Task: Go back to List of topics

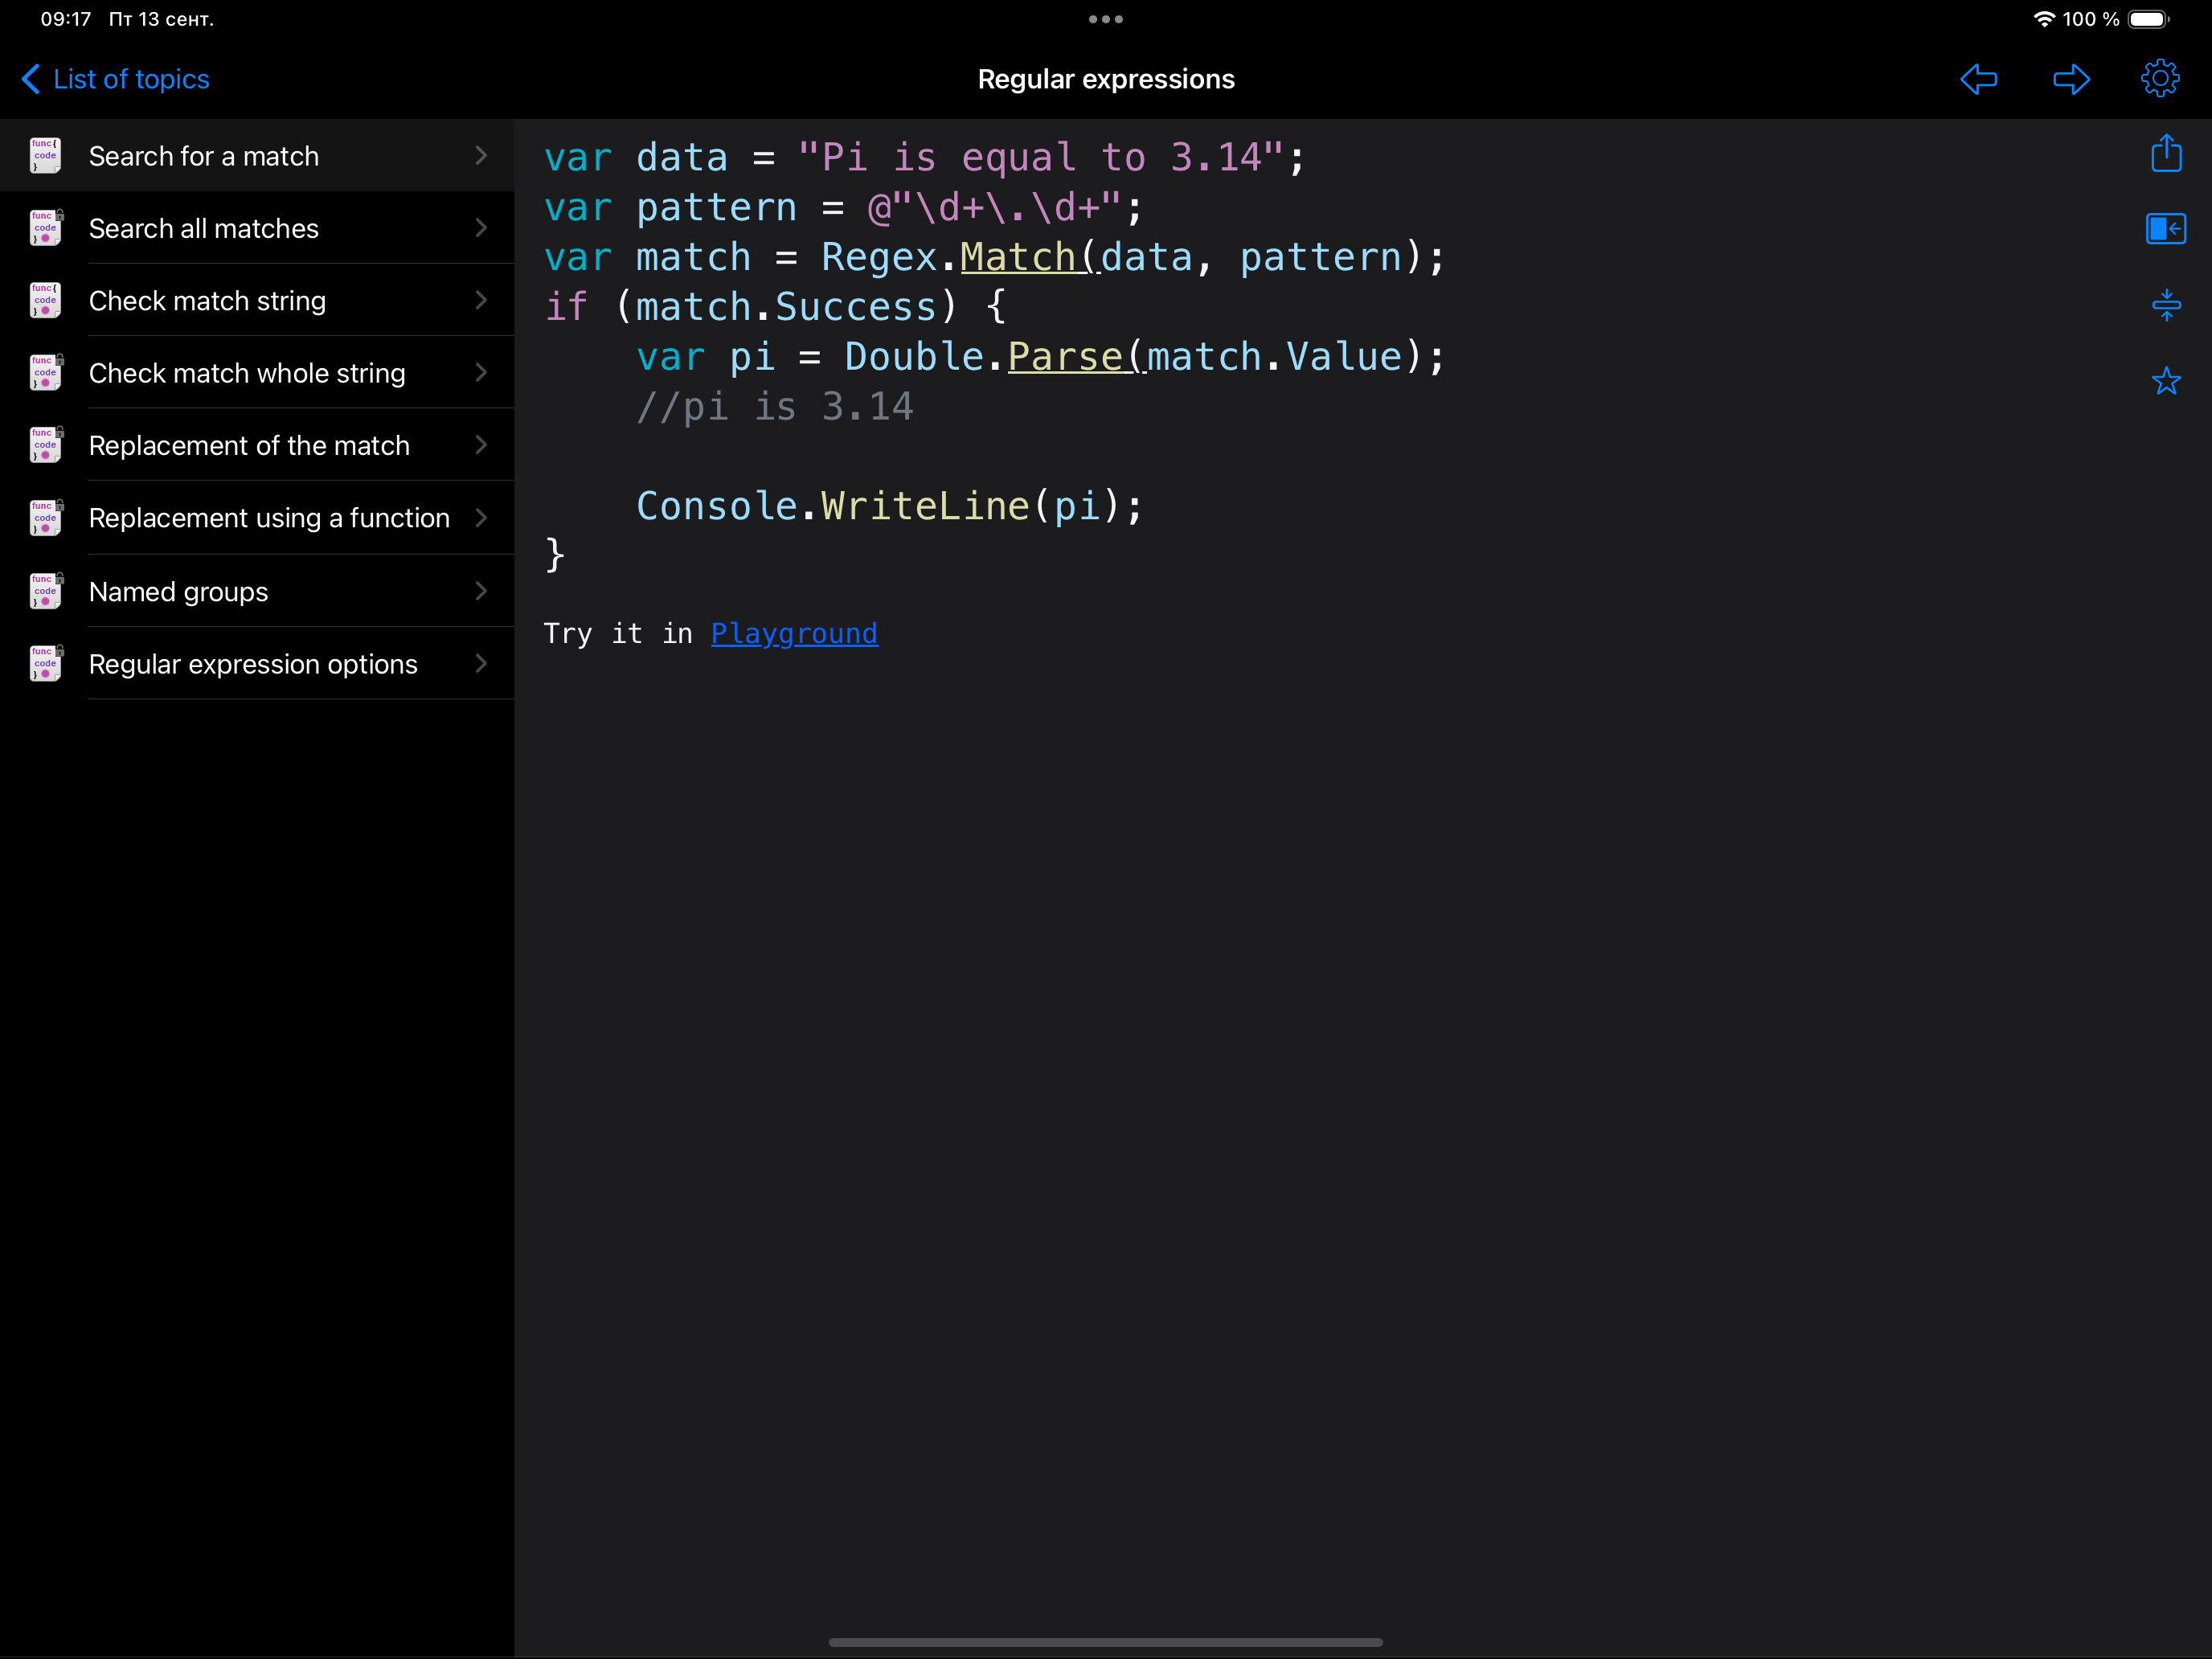Action: point(116,79)
